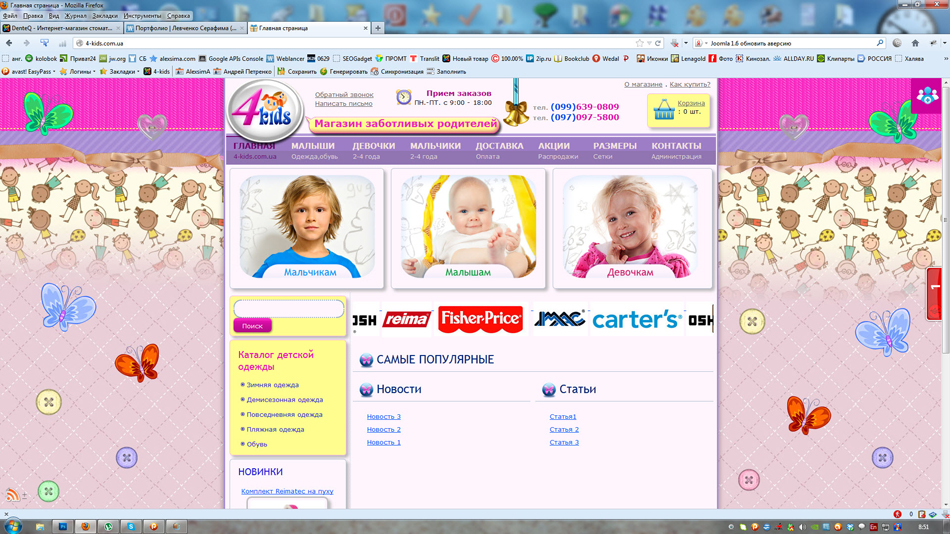Open the Lenagold bookmark

click(x=688, y=59)
